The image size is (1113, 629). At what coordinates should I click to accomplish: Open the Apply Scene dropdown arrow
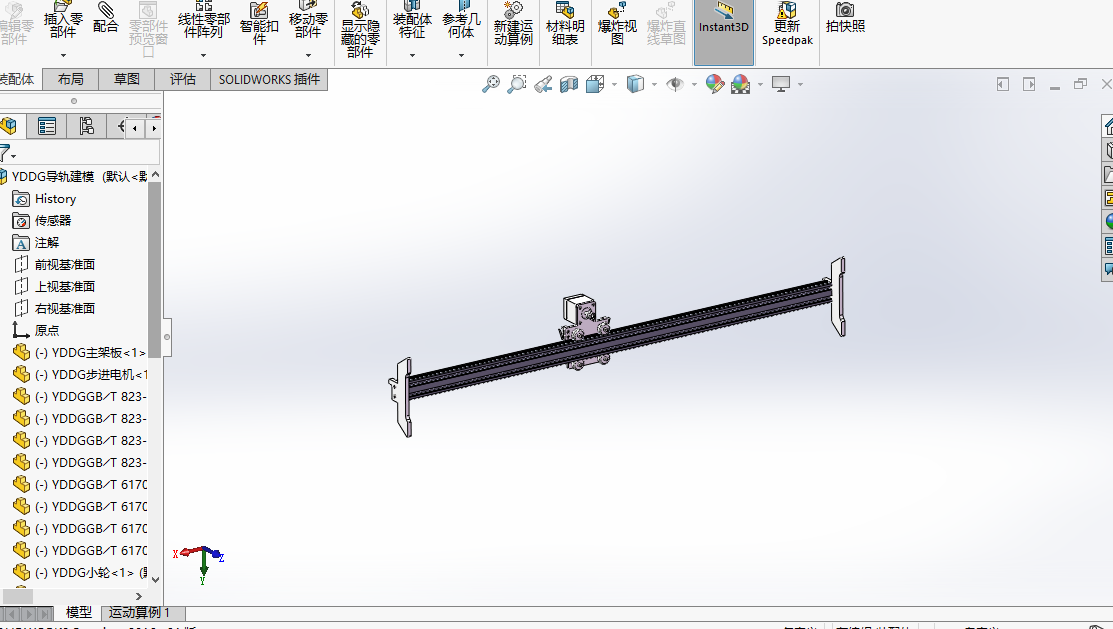(760, 84)
